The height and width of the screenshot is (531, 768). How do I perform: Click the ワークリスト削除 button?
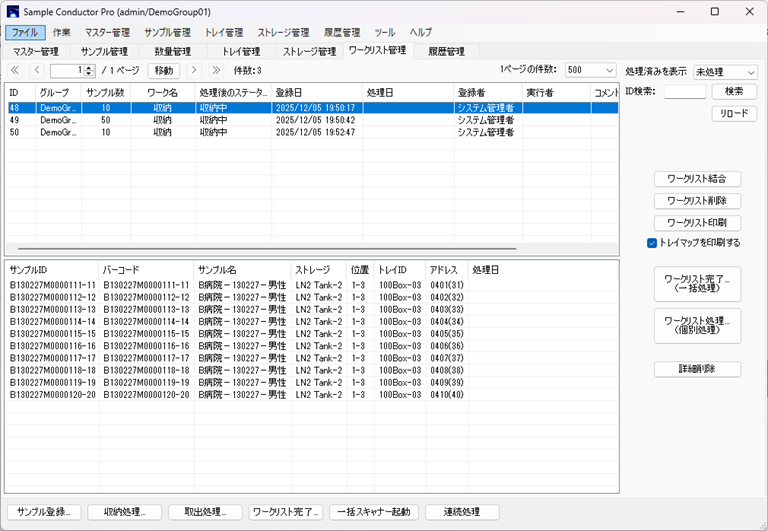tap(697, 201)
